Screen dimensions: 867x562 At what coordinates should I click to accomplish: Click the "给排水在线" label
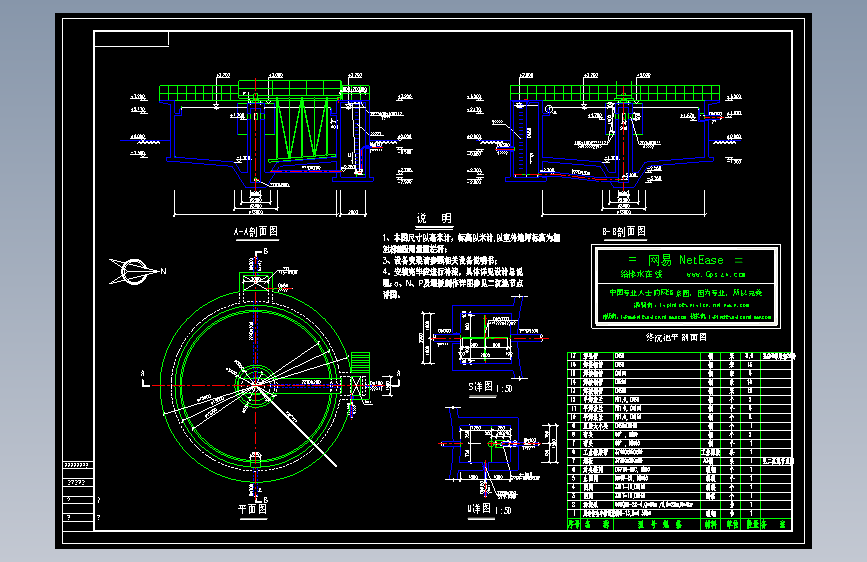click(x=641, y=274)
